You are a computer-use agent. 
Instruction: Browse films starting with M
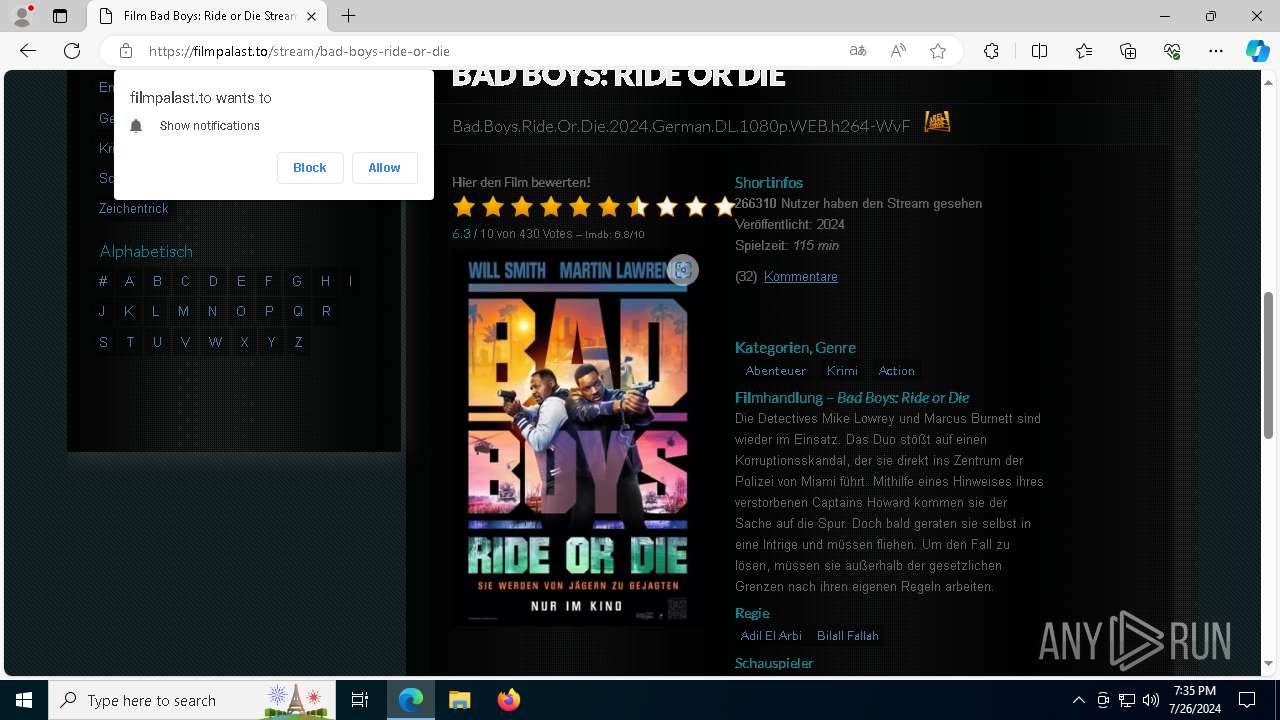point(183,312)
